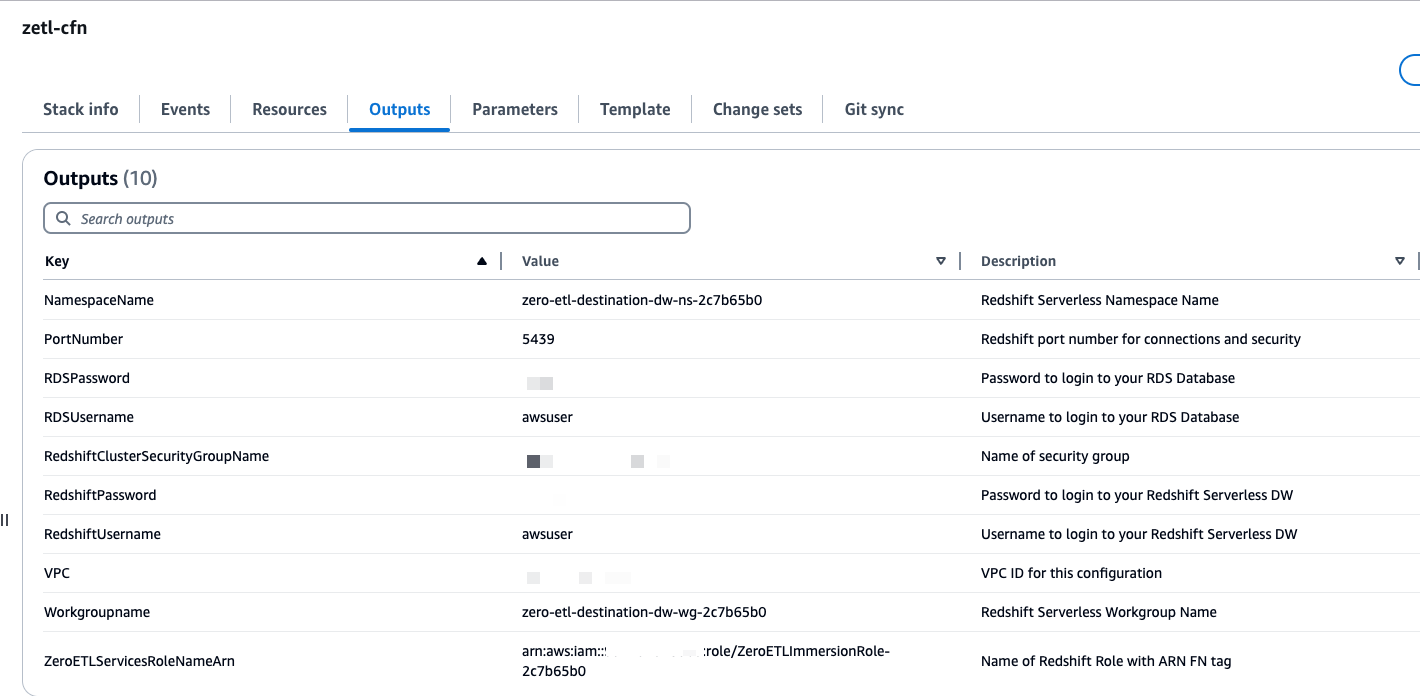Click the Value column header
The image size is (1420, 696).
540,261
